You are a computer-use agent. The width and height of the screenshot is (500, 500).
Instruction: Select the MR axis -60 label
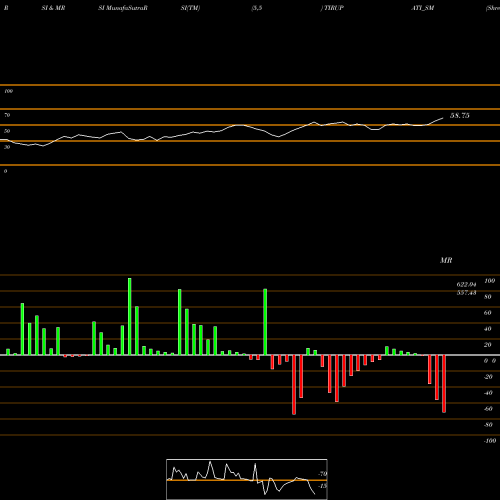[488, 409]
